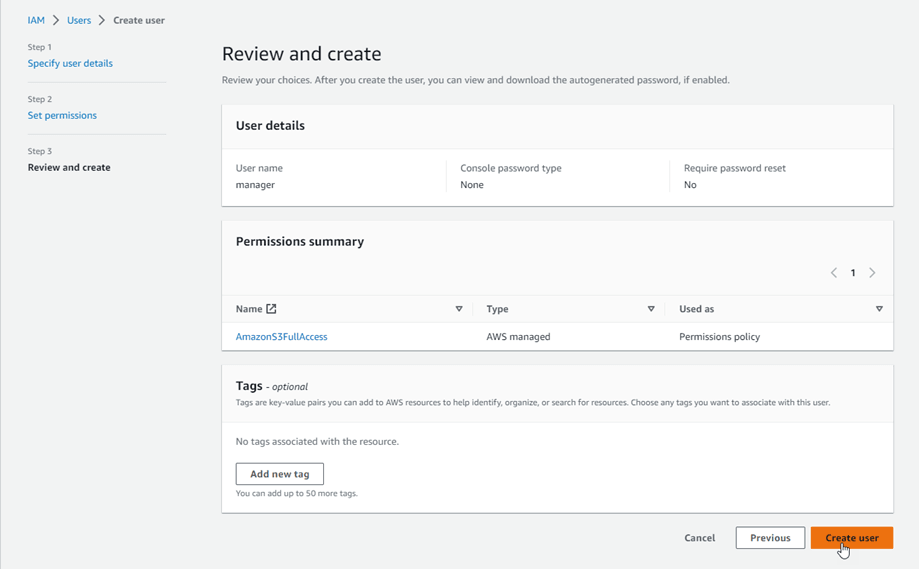This screenshot has height=569, width=920.
Task: Navigate to Users breadcrumb
Action: (x=79, y=20)
